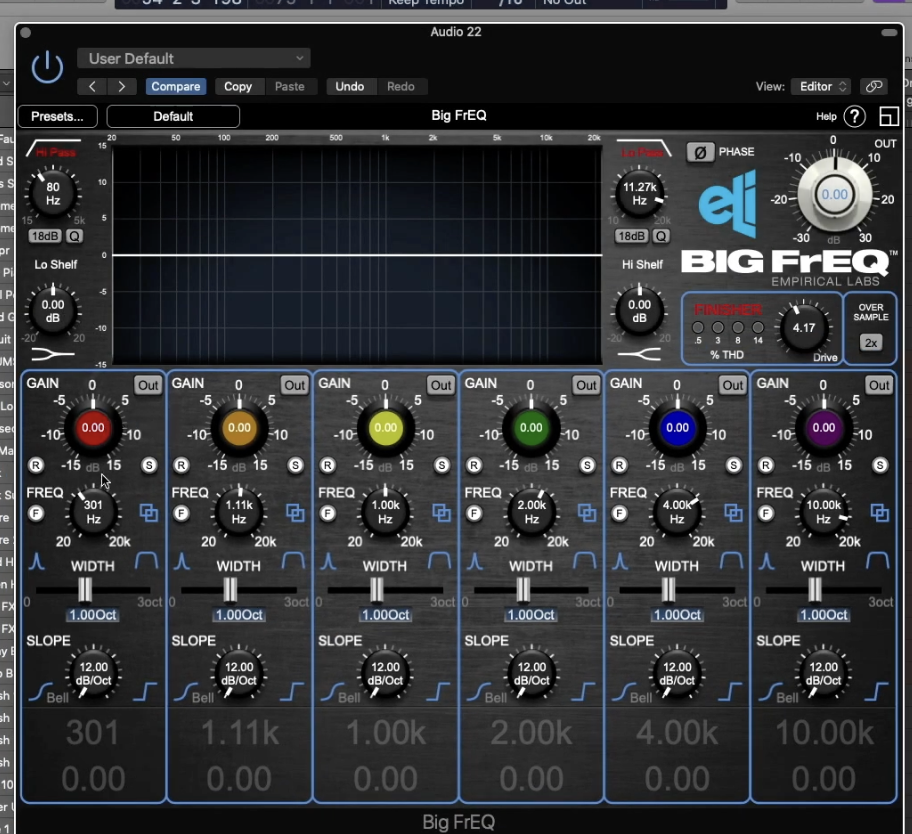Click the Redo button

point(401,87)
